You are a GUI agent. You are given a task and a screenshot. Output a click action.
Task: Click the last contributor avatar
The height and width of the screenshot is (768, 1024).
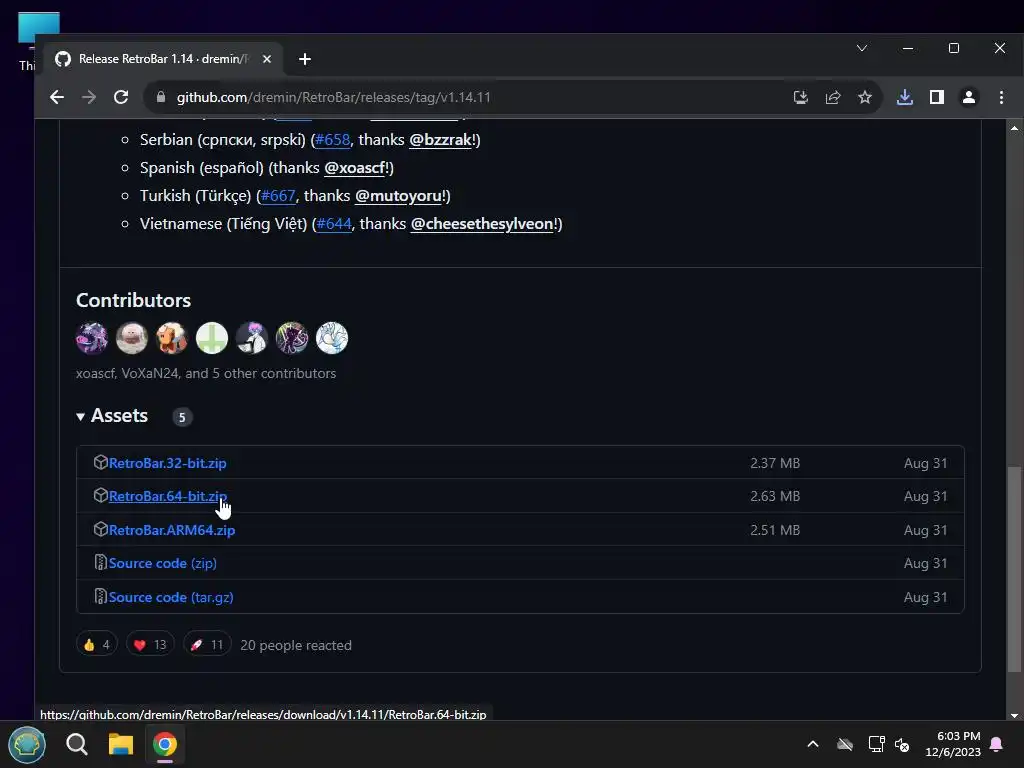tap(332, 338)
